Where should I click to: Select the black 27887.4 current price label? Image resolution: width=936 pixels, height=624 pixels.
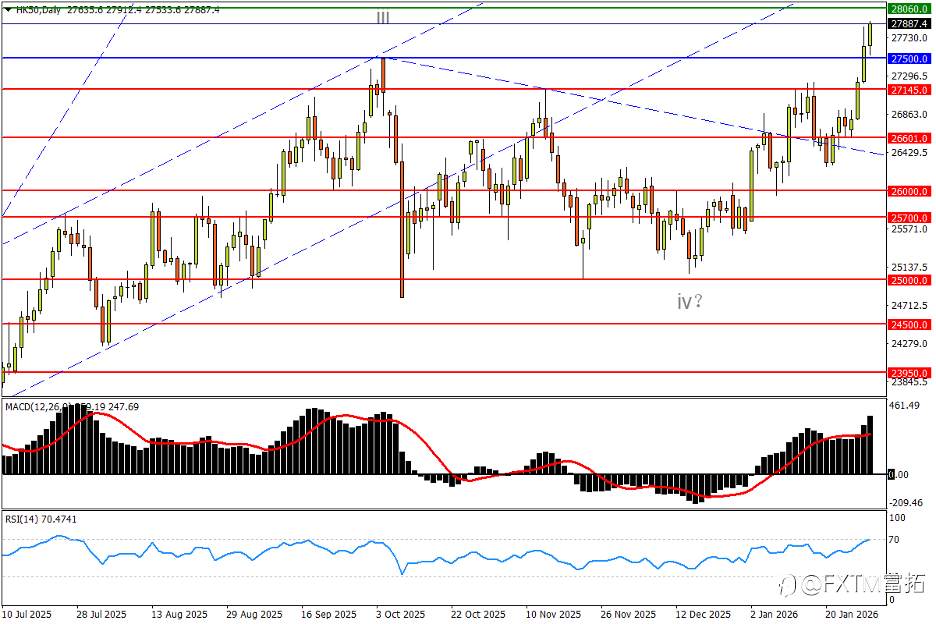909,24
